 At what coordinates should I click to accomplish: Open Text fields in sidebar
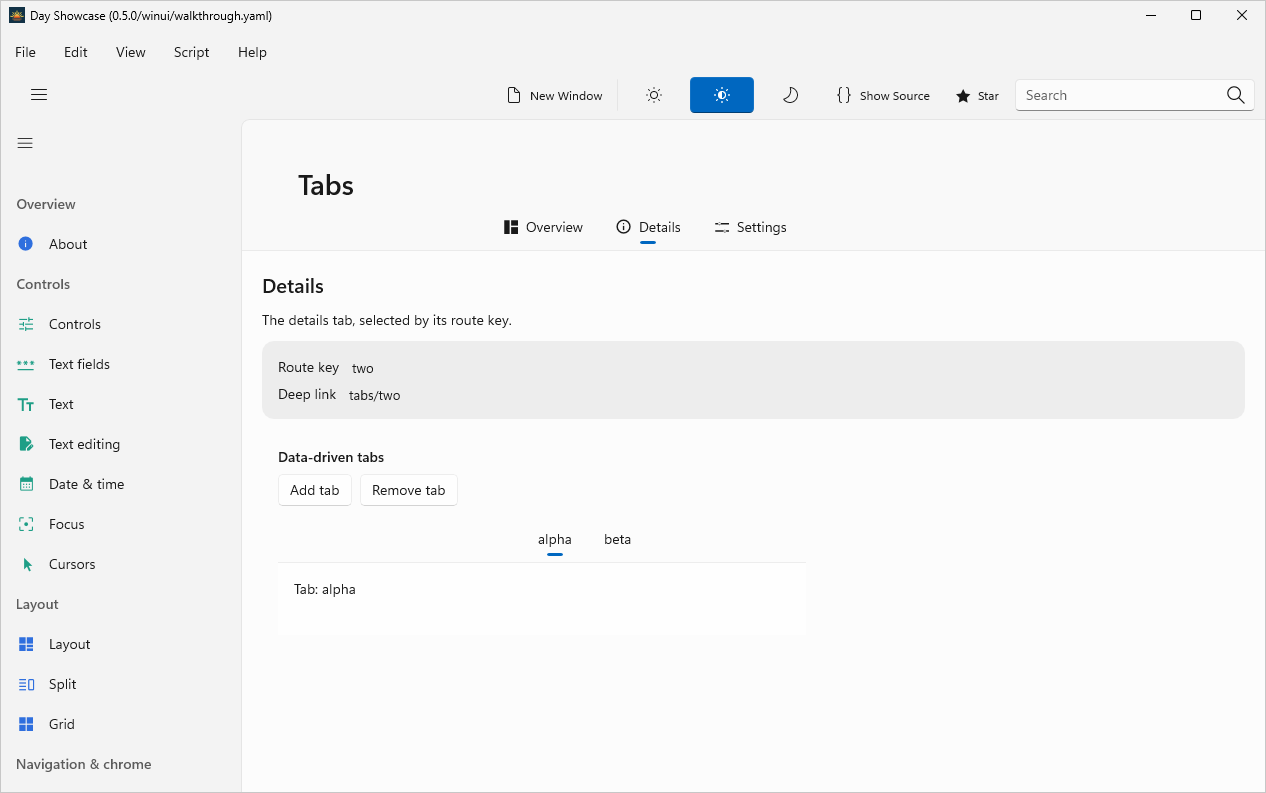click(x=121, y=364)
